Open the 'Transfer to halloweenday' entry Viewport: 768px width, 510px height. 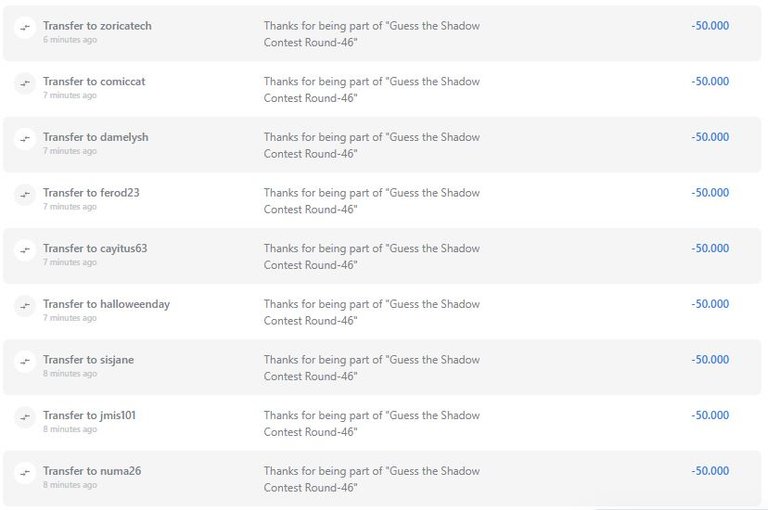[x=106, y=304]
